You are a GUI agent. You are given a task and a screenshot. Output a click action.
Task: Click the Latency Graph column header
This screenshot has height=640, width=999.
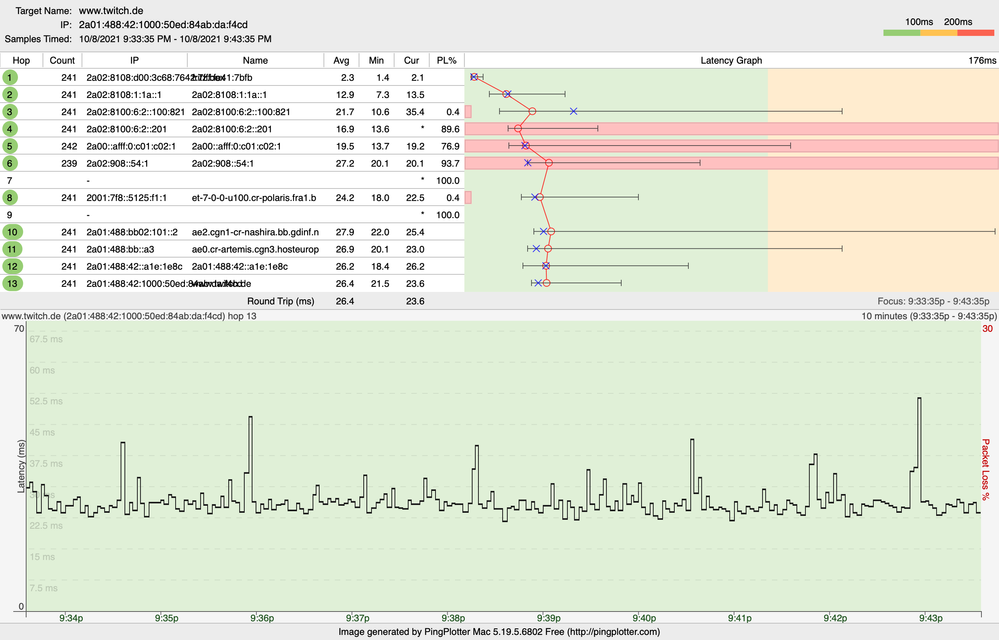[x=731, y=60]
